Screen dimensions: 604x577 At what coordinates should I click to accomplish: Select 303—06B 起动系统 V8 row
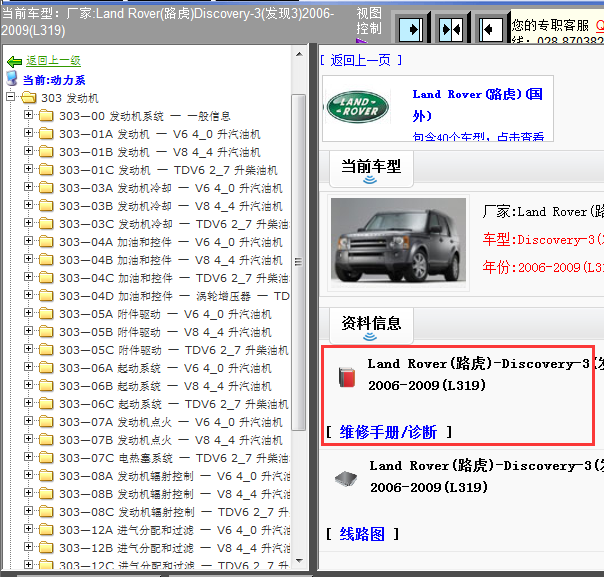pyautogui.click(x=165, y=386)
